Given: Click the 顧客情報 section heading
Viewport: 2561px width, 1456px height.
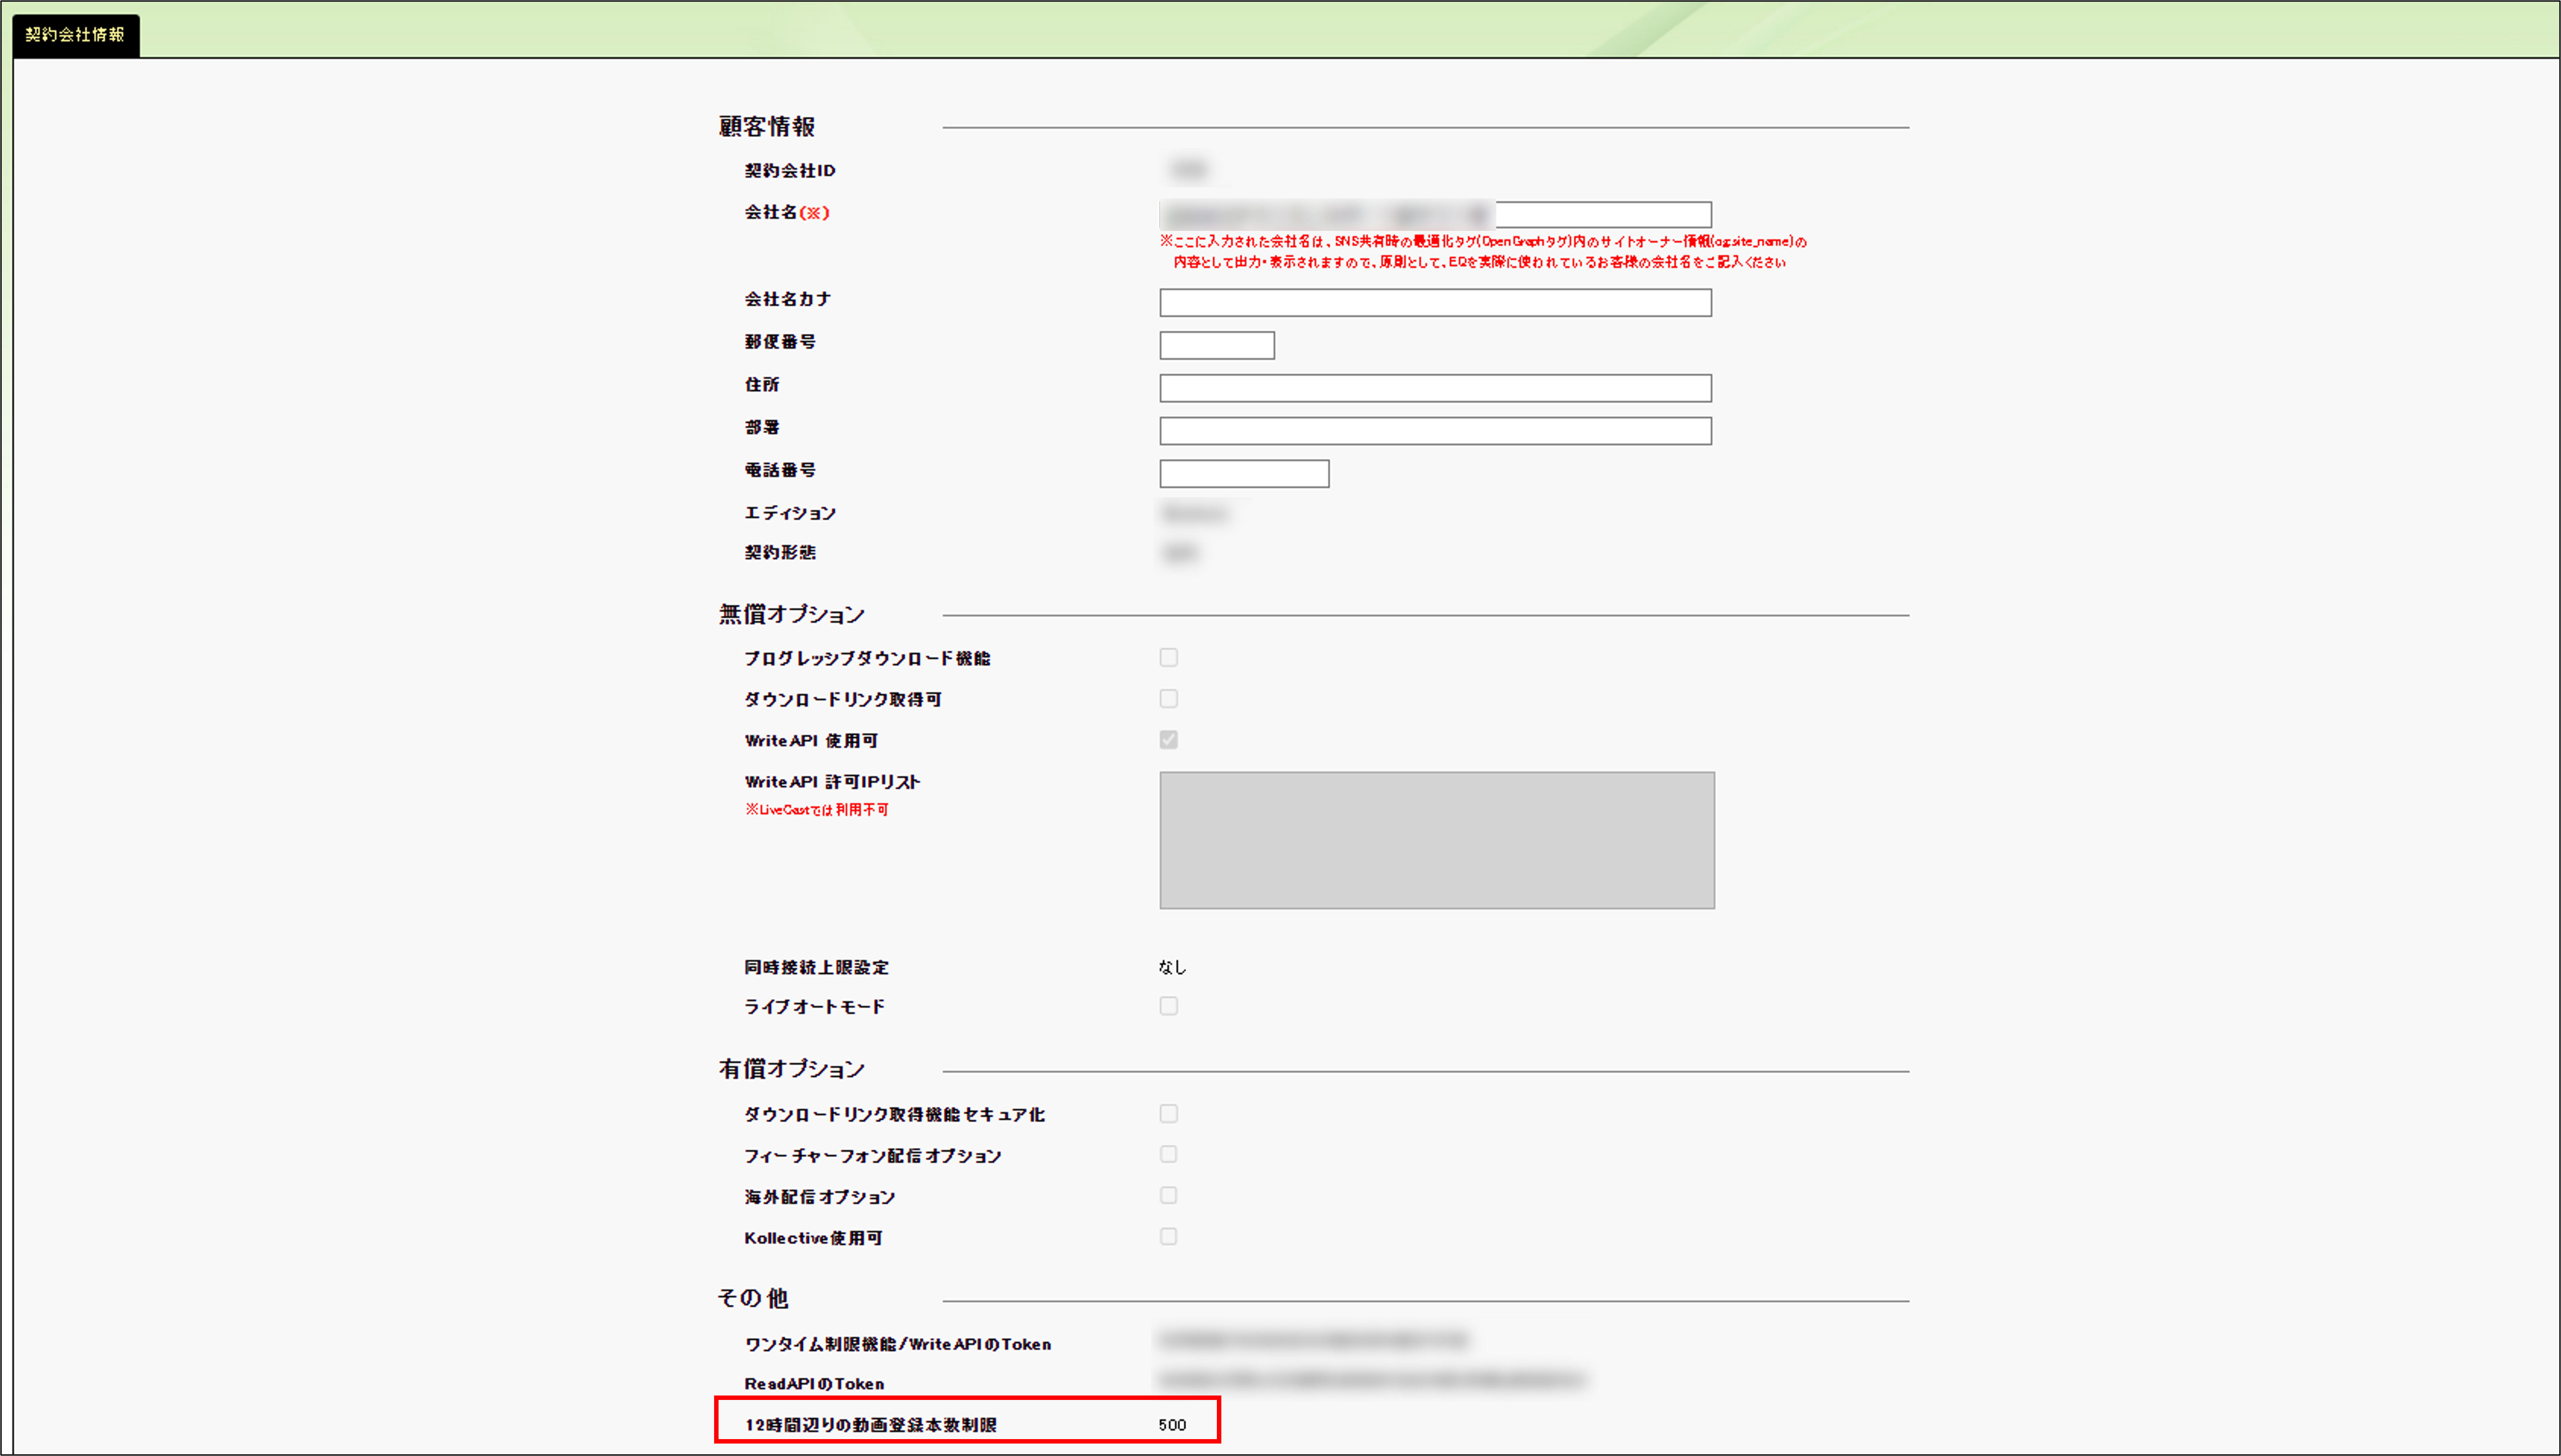Looking at the screenshot, I should tap(767, 127).
